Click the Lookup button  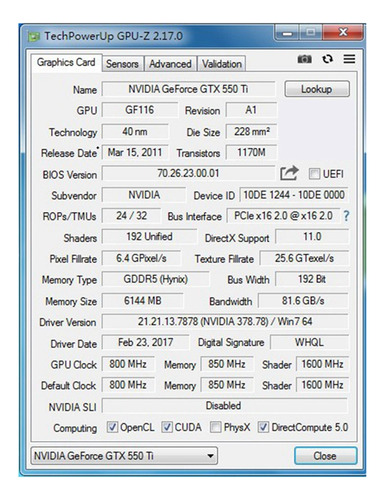(x=317, y=89)
